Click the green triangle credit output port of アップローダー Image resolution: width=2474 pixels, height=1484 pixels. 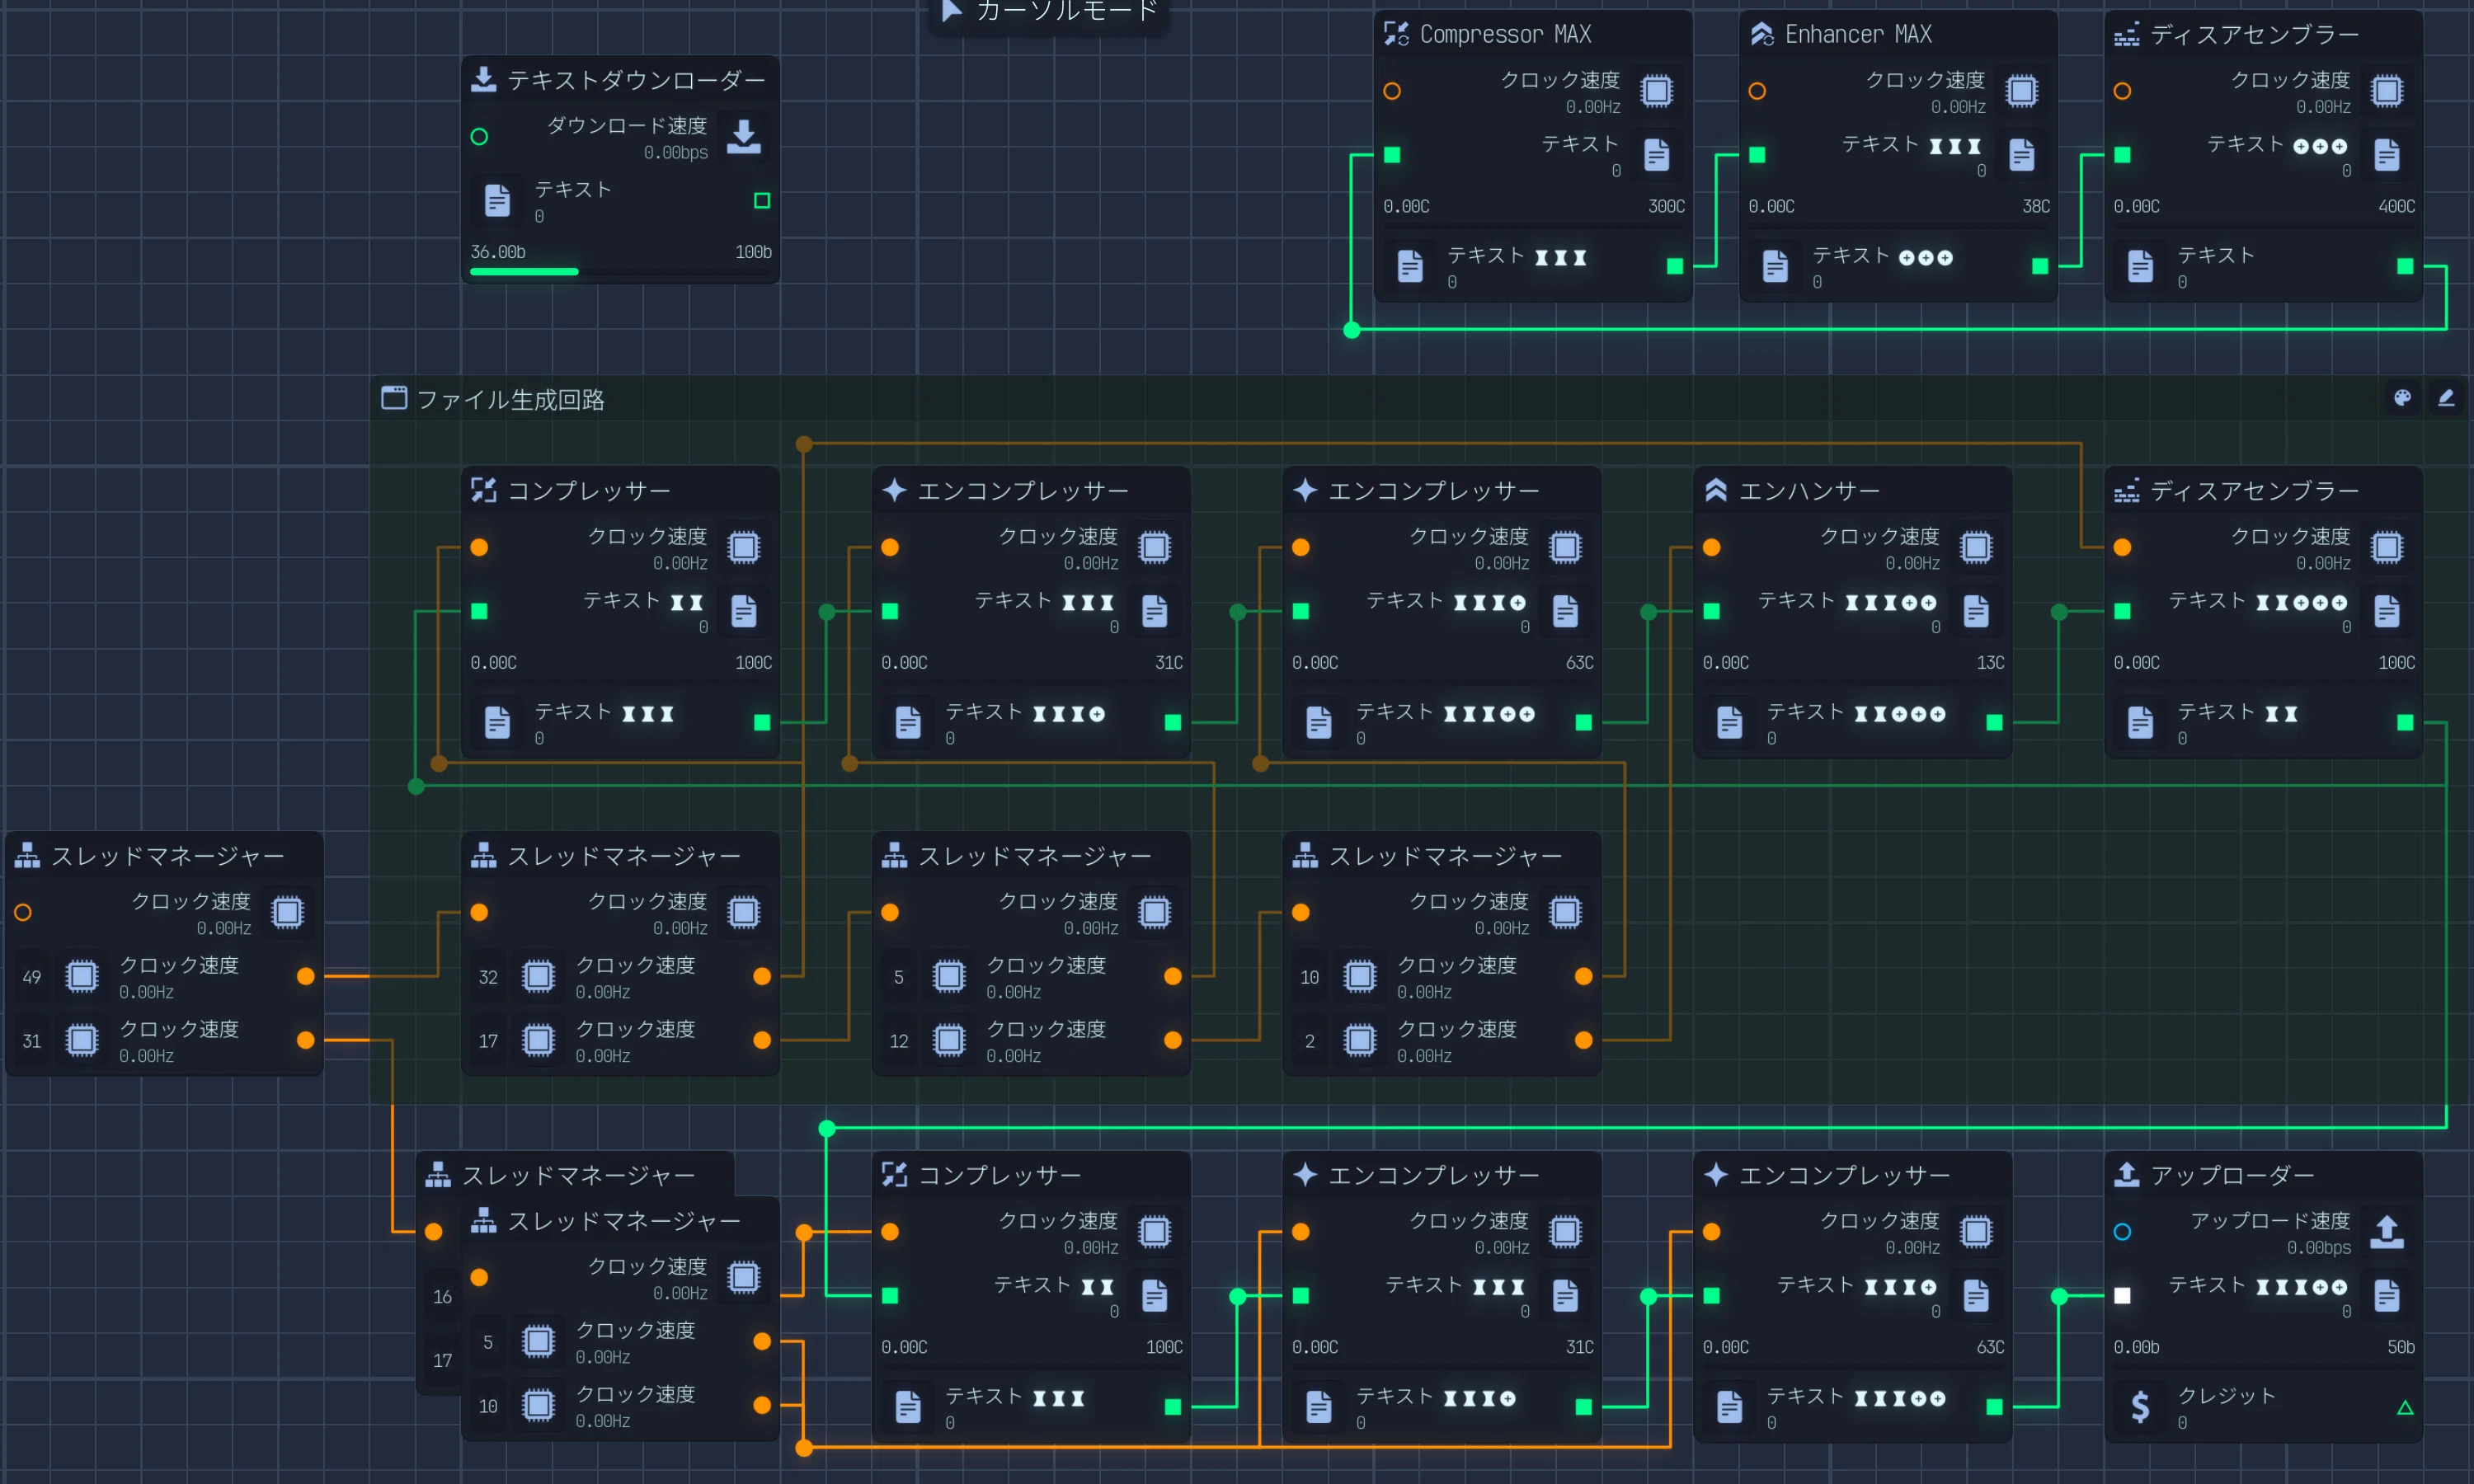click(x=2405, y=1408)
